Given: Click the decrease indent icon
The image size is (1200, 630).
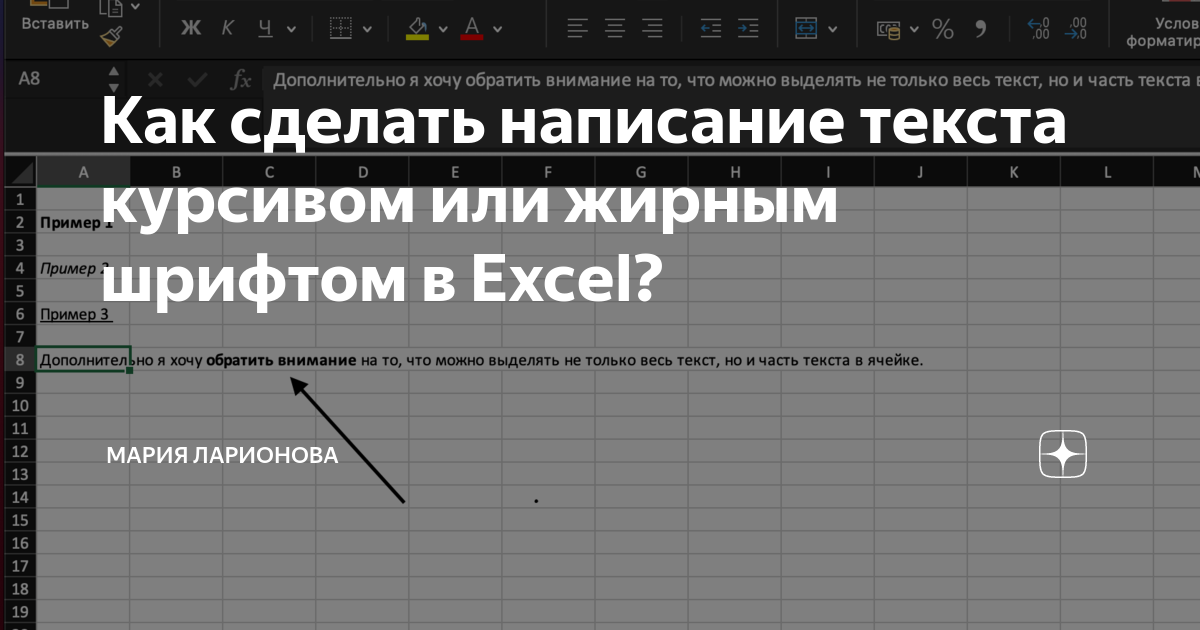Looking at the screenshot, I should point(711,28).
